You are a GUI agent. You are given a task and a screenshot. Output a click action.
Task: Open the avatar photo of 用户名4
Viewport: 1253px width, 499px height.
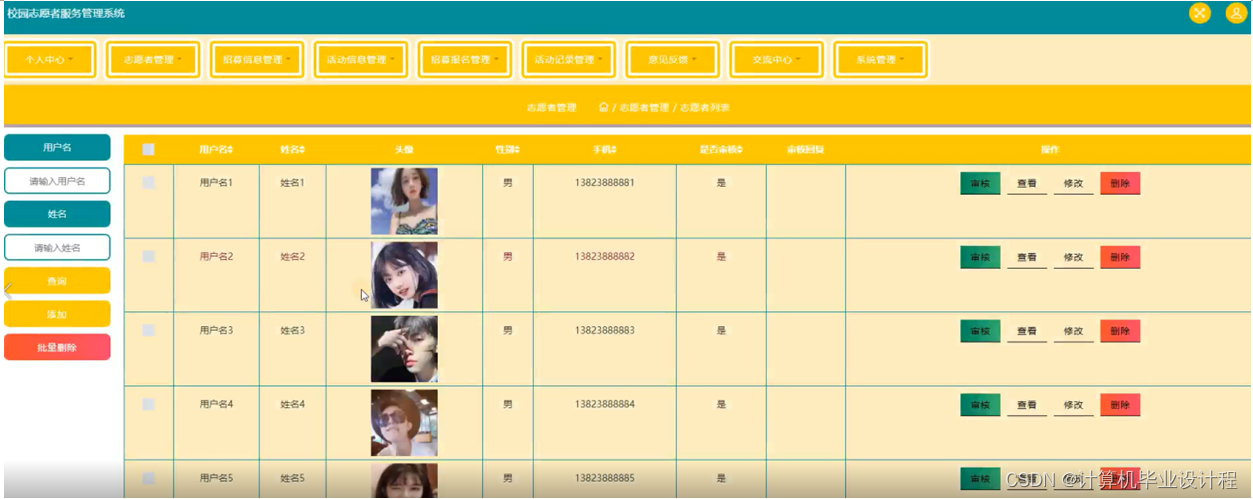pyautogui.click(x=404, y=423)
